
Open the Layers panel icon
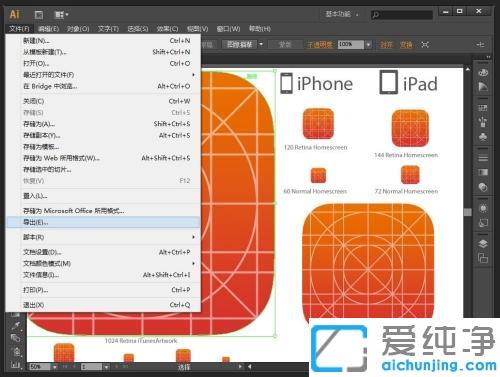click(483, 244)
